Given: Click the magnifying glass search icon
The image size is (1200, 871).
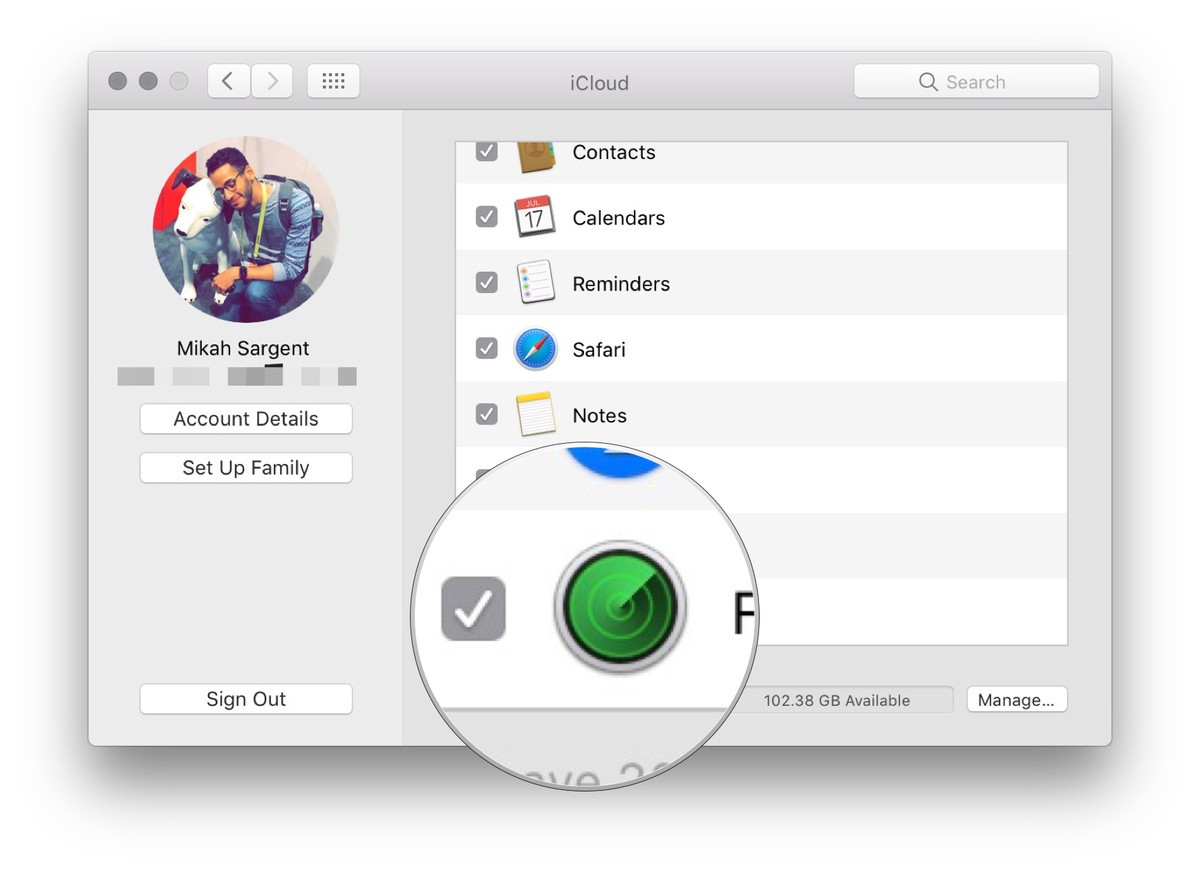Looking at the screenshot, I should (928, 82).
